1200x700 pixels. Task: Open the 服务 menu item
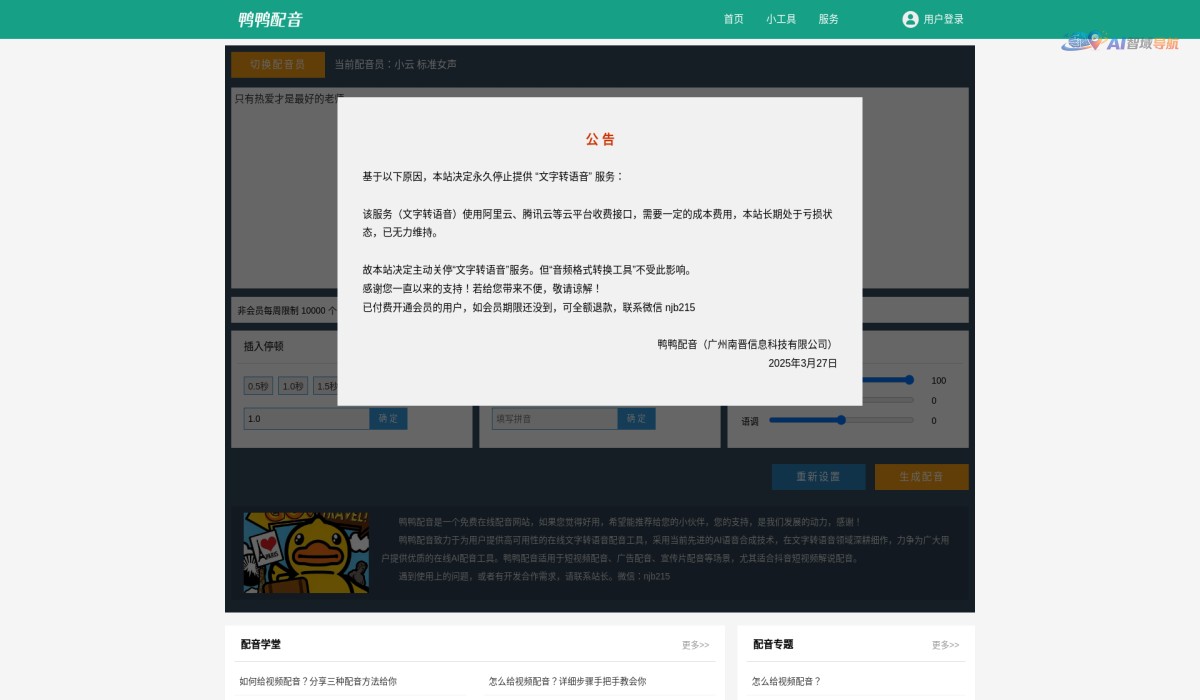click(828, 18)
